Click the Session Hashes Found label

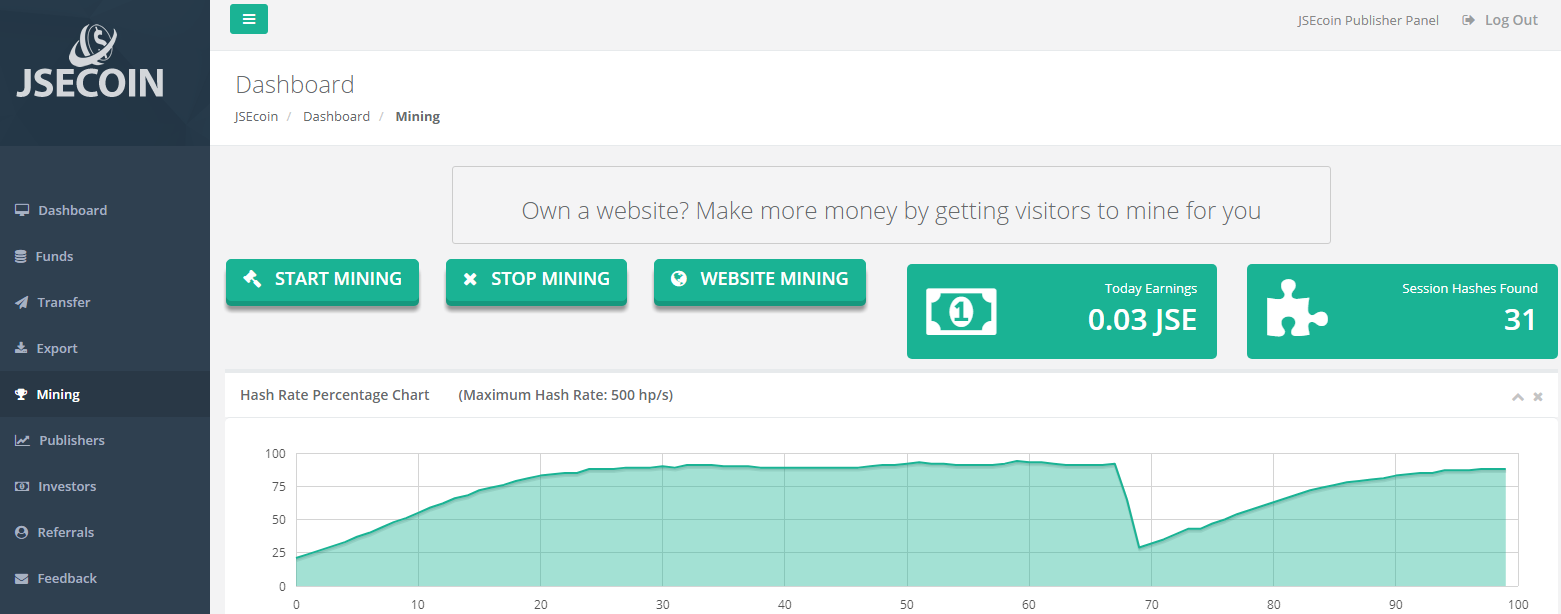coord(1470,288)
